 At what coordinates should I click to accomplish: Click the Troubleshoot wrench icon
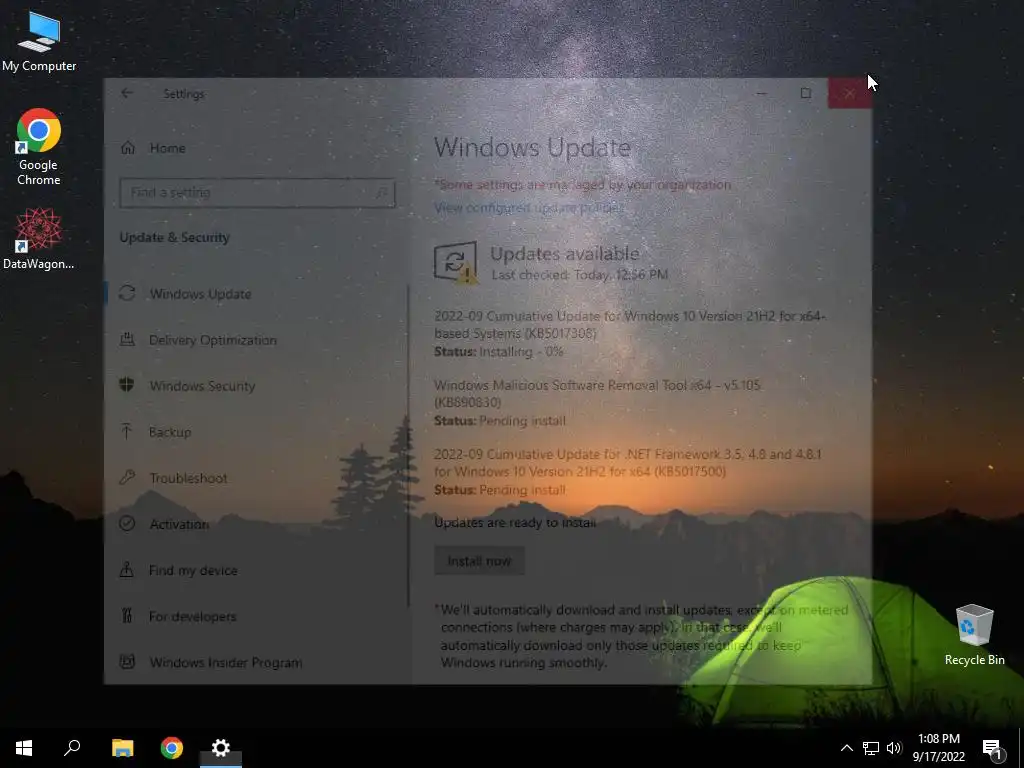click(127, 477)
